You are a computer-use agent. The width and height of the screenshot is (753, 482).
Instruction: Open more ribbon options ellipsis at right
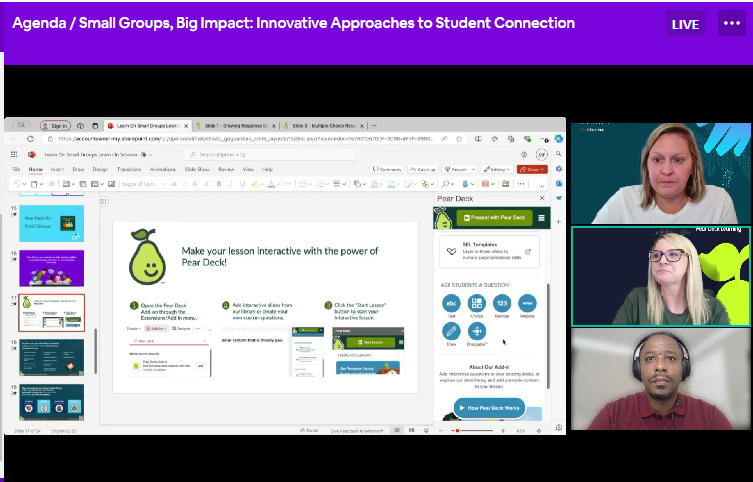[521, 184]
